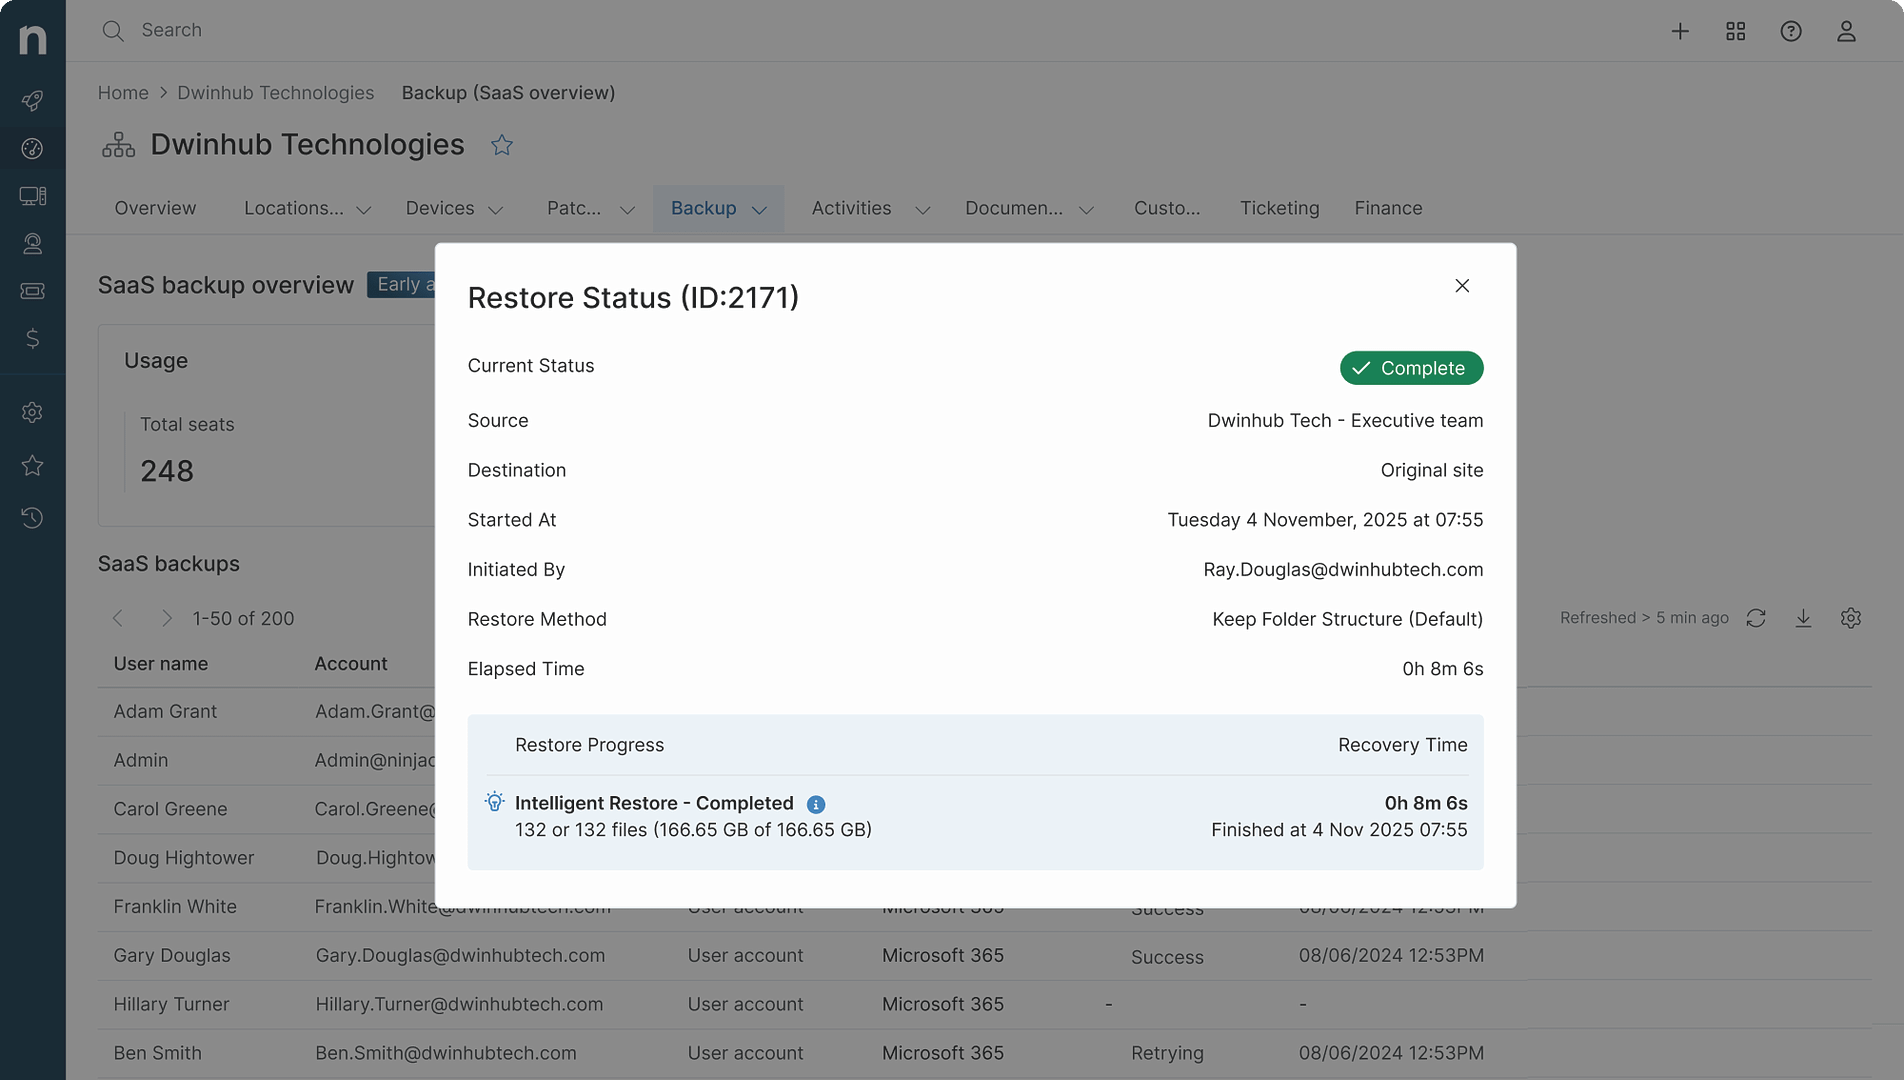This screenshot has width=1904, height=1080.
Task: Go to Home breadcrumb link
Action: point(123,93)
